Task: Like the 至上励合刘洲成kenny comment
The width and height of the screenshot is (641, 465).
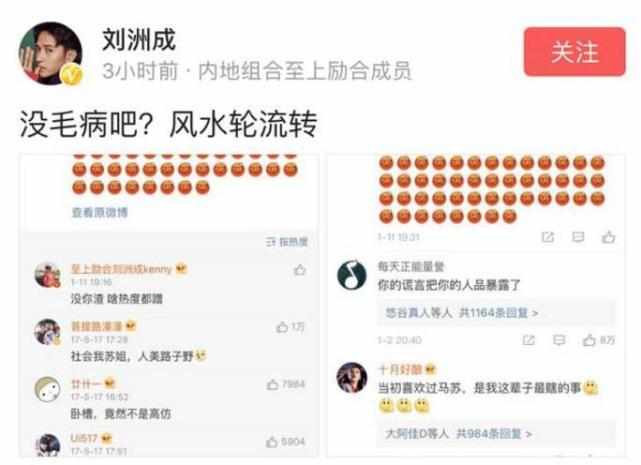Action: coord(300,270)
